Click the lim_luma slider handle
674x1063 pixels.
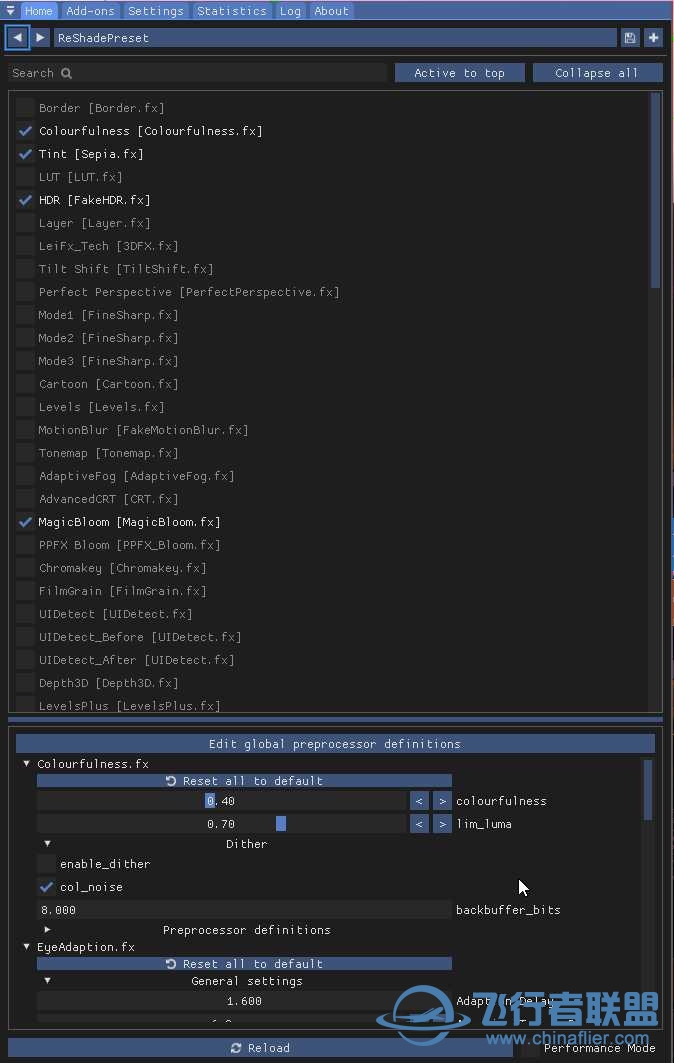pyautogui.click(x=281, y=824)
